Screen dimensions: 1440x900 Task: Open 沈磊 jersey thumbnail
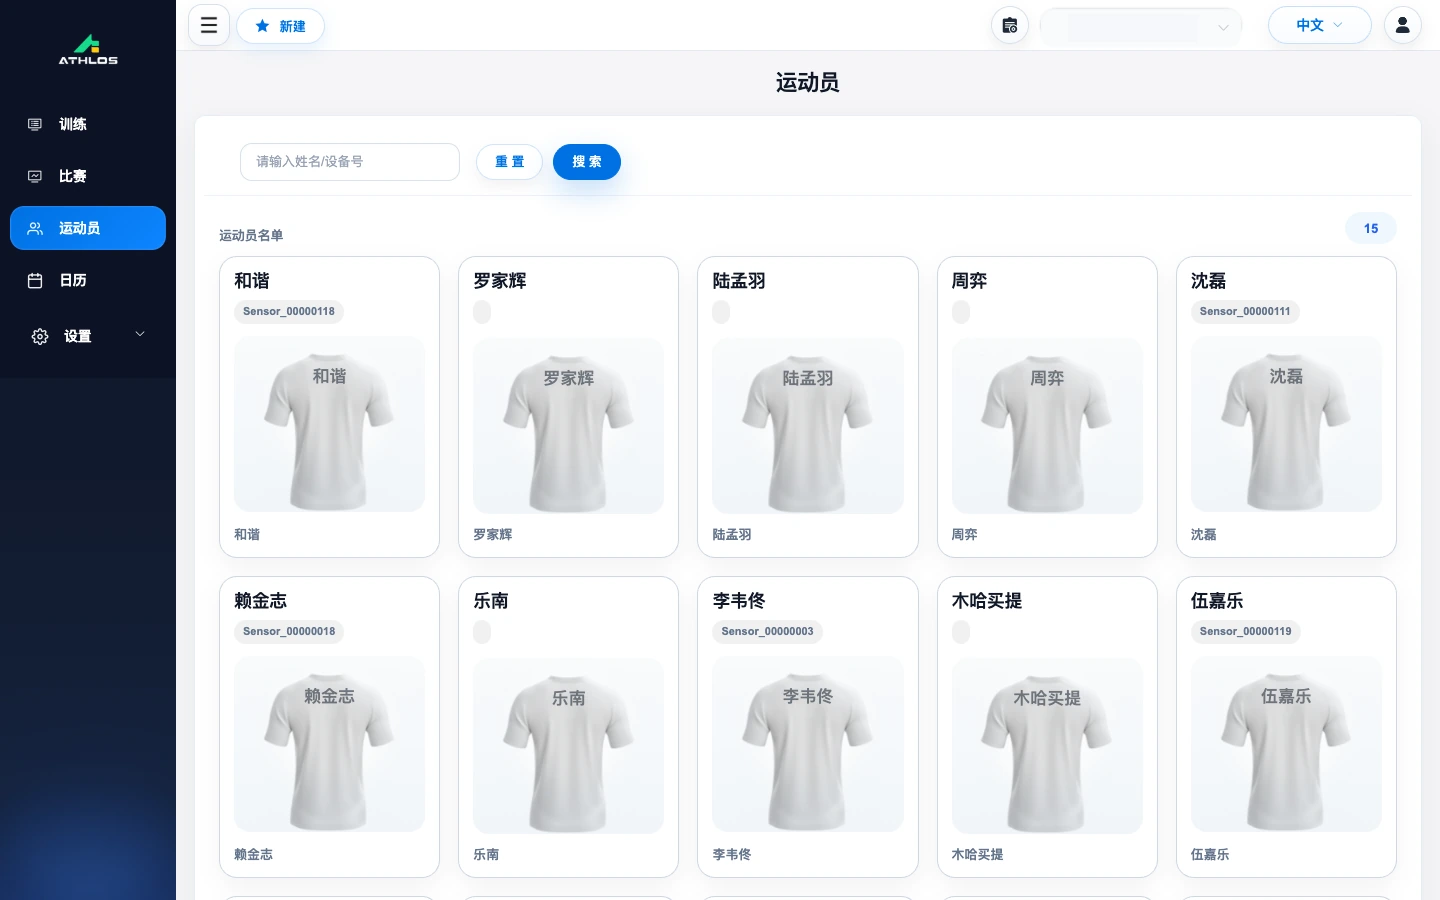pyautogui.click(x=1286, y=424)
